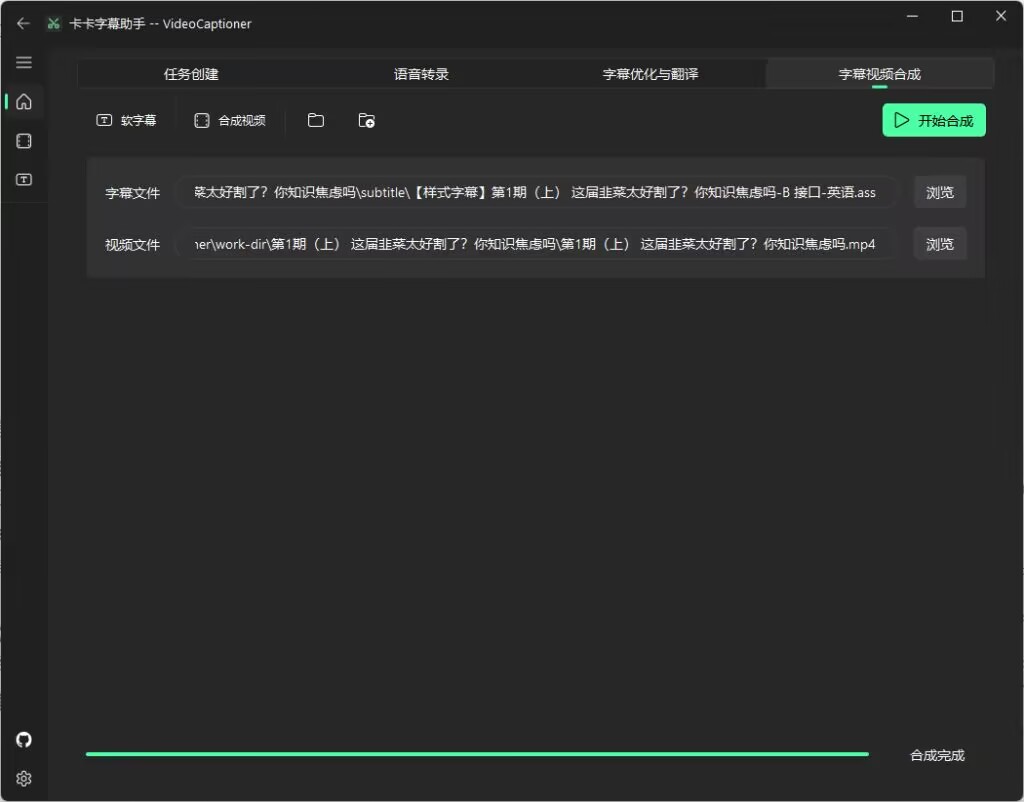Switch to the 任务创建 tab
The width and height of the screenshot is (1024, 802).
[x=190, y=73]
